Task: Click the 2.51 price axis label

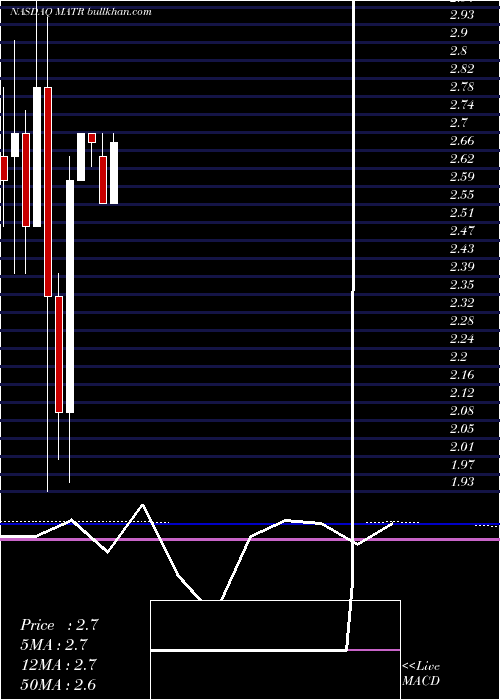Action: point(462,213)
